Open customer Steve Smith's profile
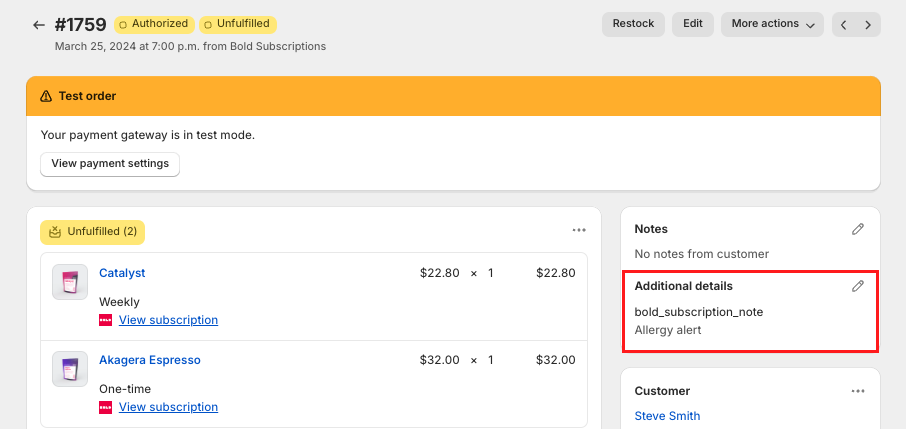Image resolution: width=906 pixels, height=429 pixels. coord(667,416)
